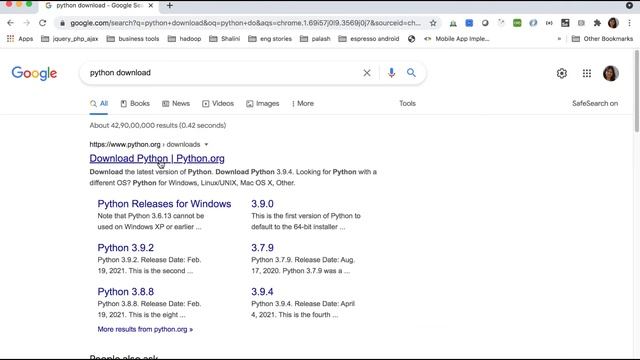Click SafeSearch on setting
This screenshot has height=360, width=640.
tap(595, 104)
